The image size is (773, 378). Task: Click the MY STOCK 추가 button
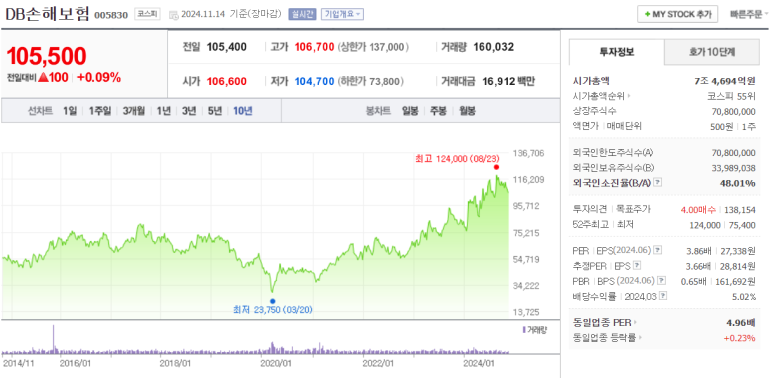677,14
